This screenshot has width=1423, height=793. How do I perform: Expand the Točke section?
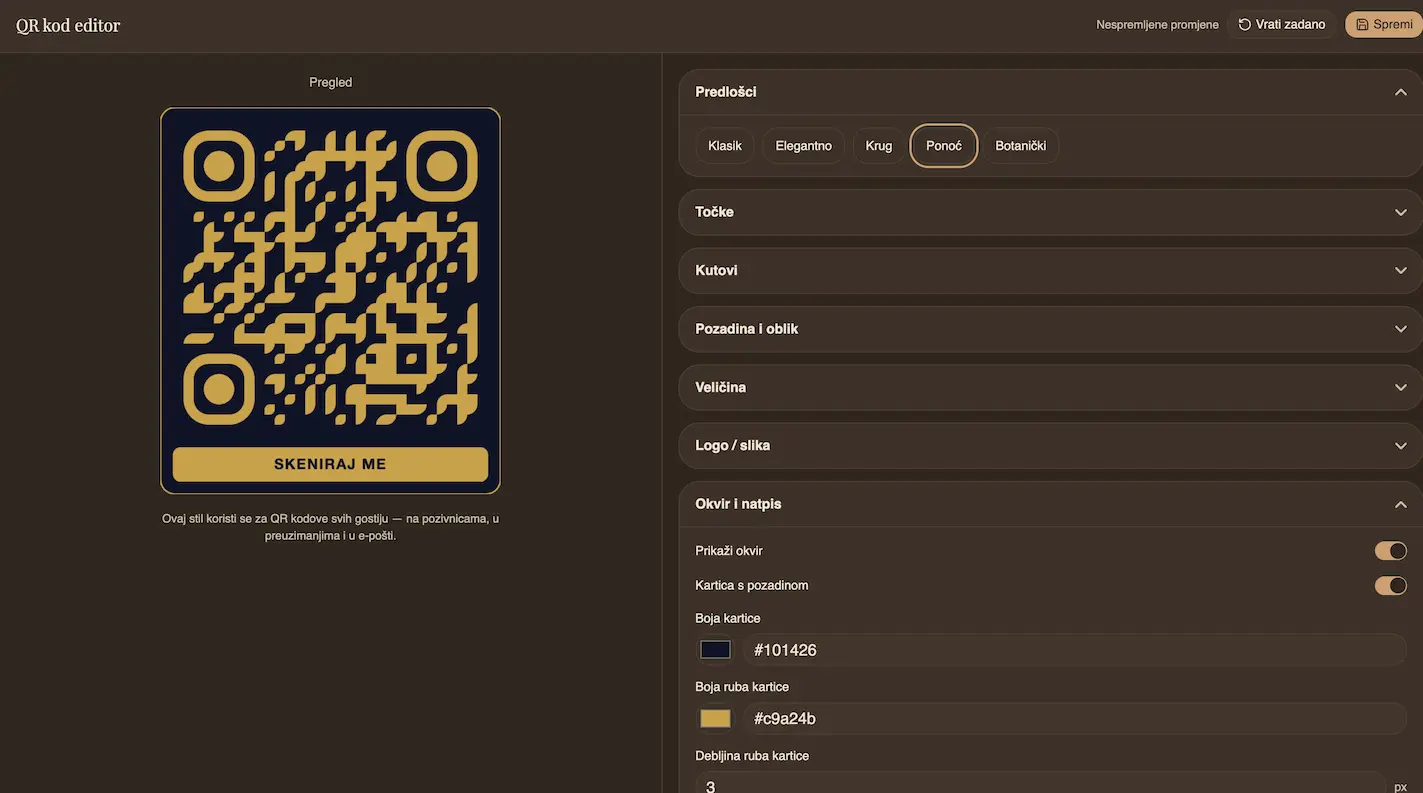pyautogui.click(x=1051, y=212)
